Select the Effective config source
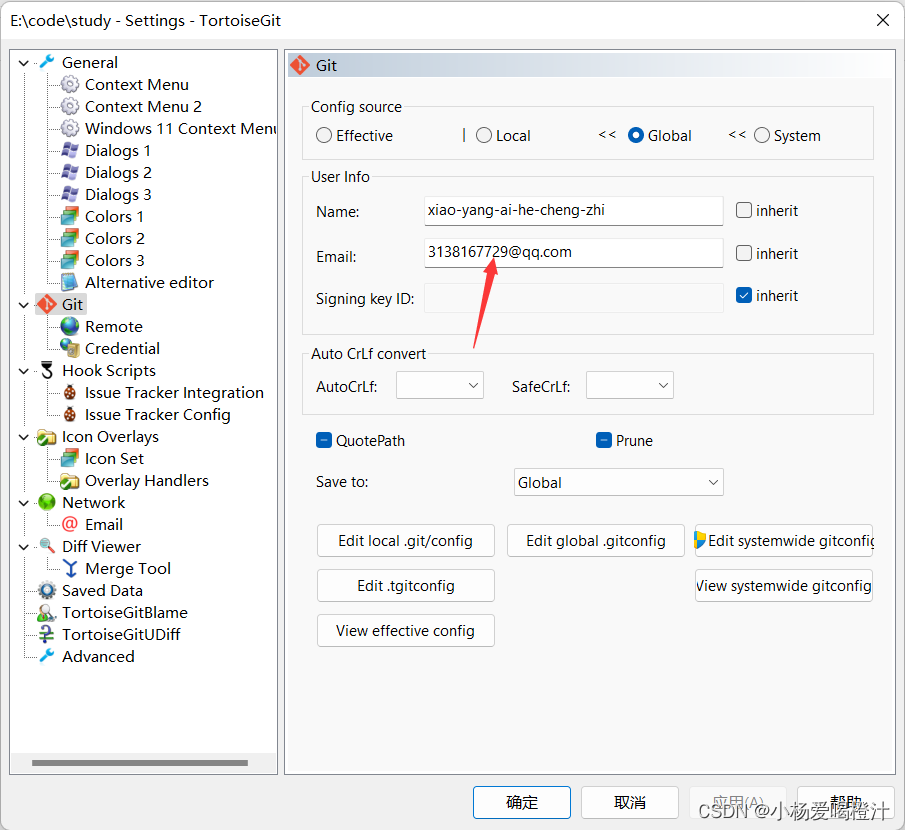Image resolution: width=905 pixels, height=830 pixels. pos(324,135)
